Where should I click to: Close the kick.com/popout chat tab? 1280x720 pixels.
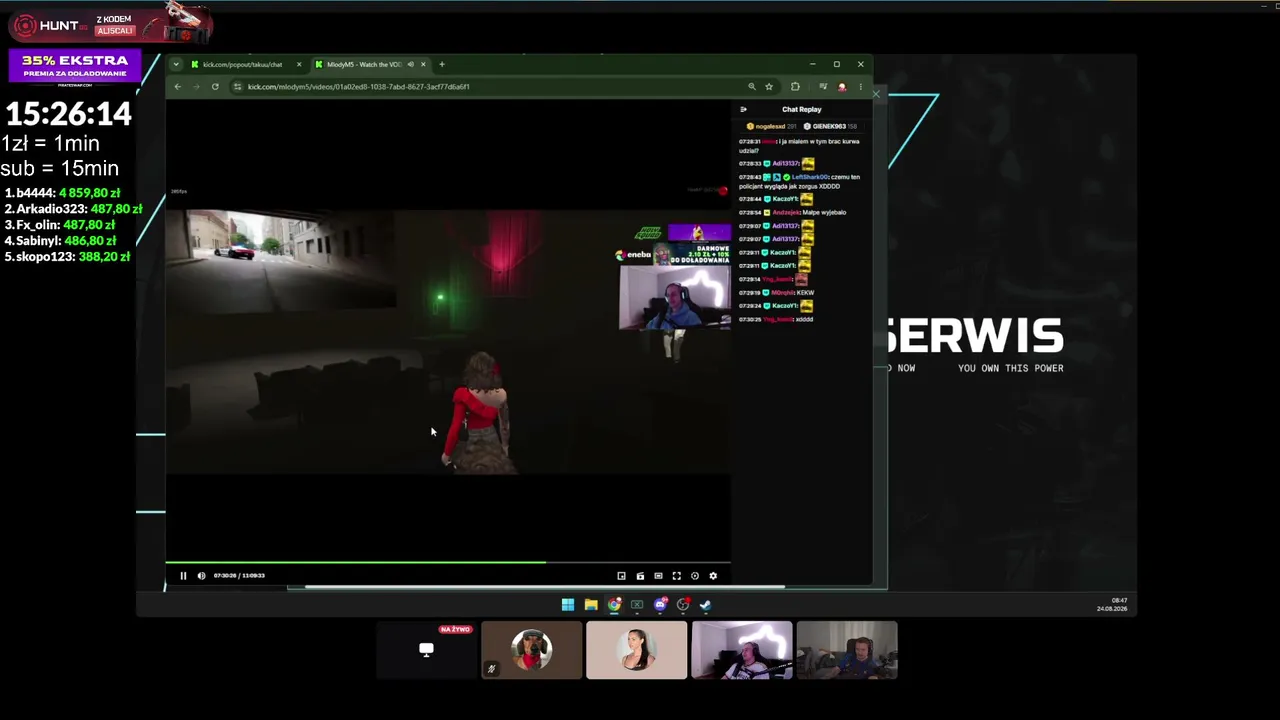coord(298,65)
